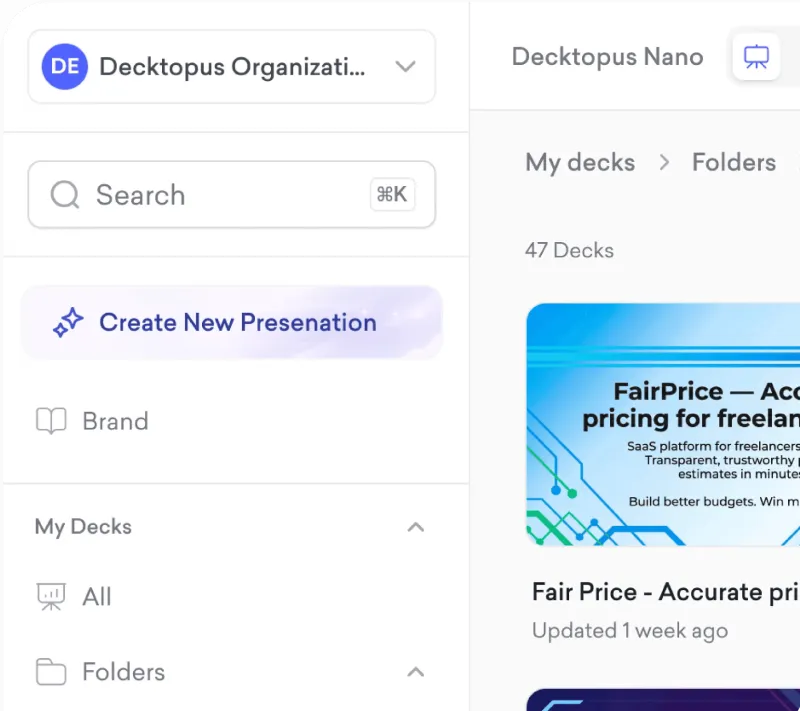Click the Decktopus Nano title
The image size is (800, 711).
(608, 57)
